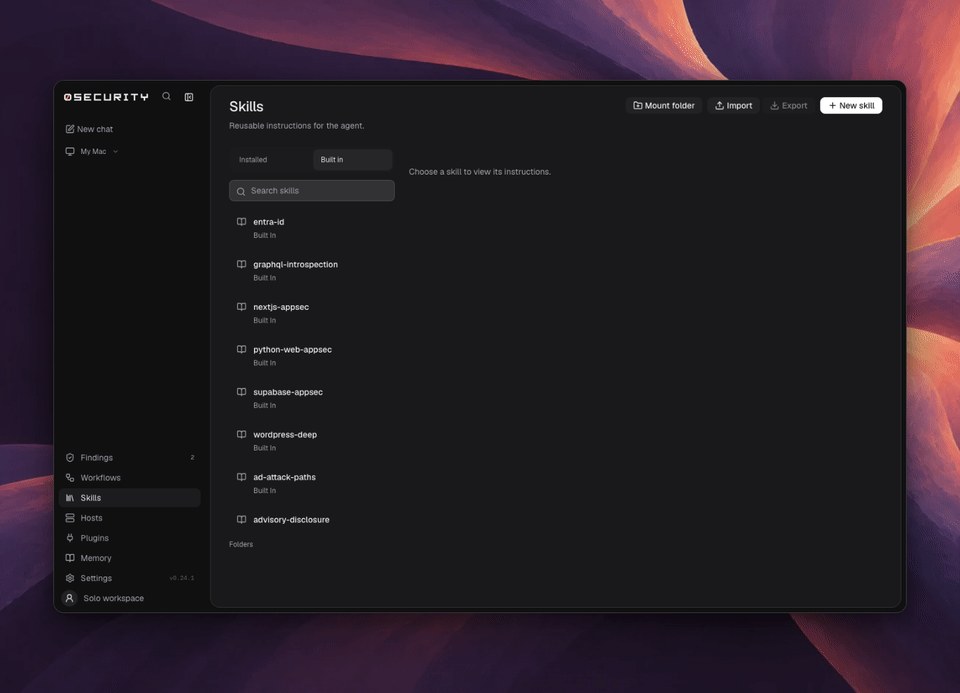This screenshot has width=960, height=693.
Task: Switch to the Built in tab
Action: [x=353, y=160]
